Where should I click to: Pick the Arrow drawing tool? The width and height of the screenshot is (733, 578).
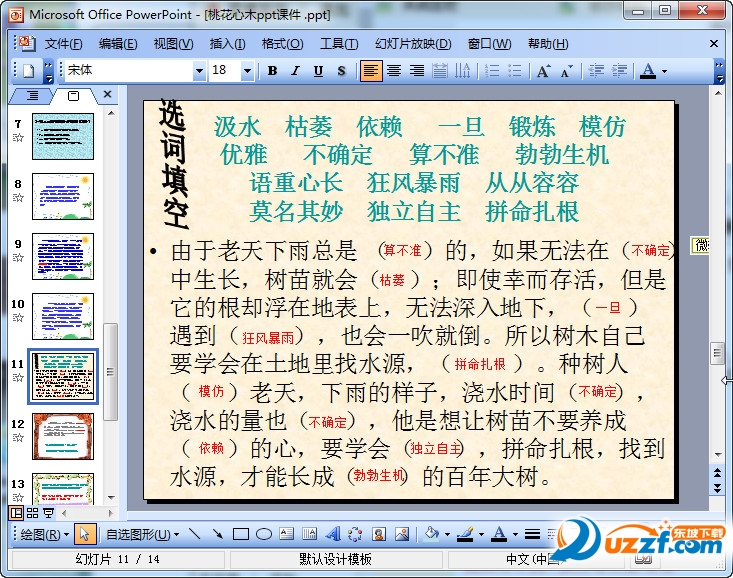(x=217, y=534)
